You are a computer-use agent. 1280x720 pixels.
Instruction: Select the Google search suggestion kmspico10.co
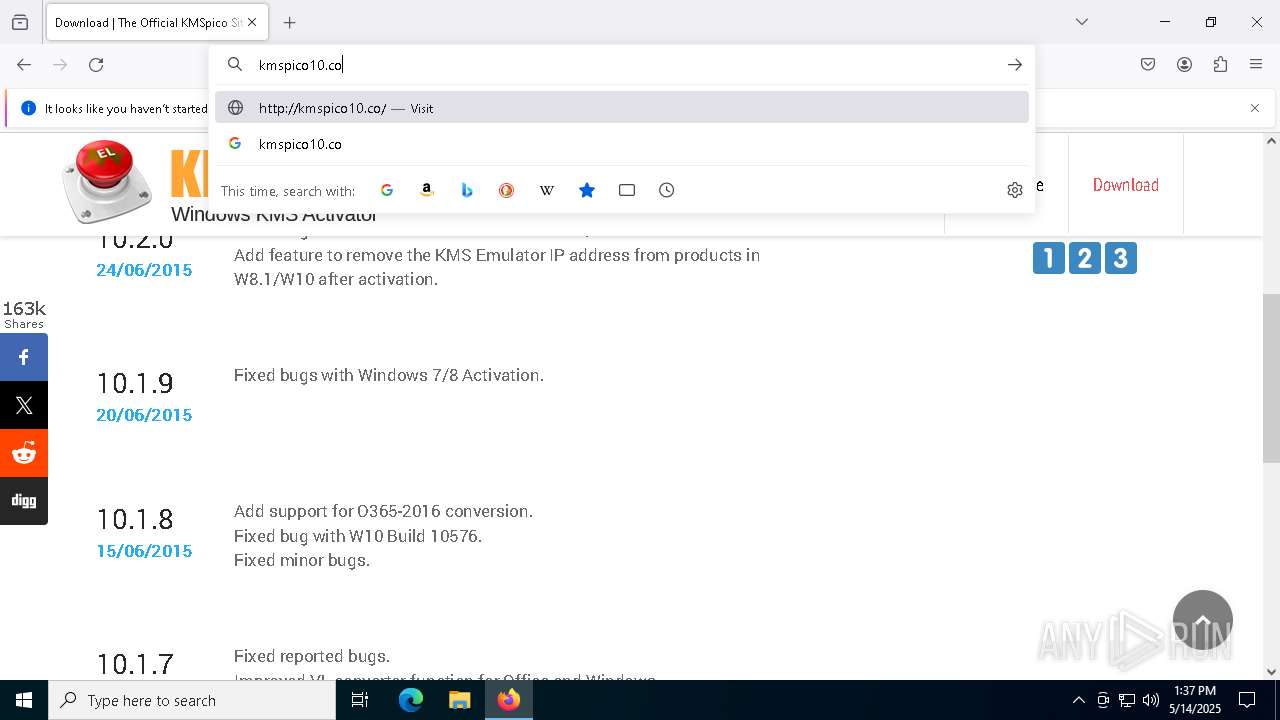622,144
